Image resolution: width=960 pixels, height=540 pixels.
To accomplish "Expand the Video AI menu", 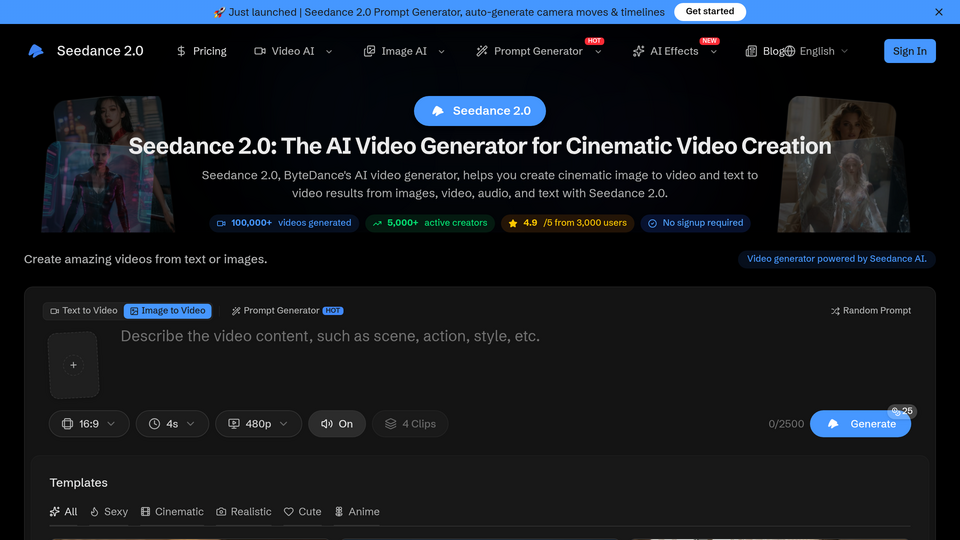I will coord(293,51).
